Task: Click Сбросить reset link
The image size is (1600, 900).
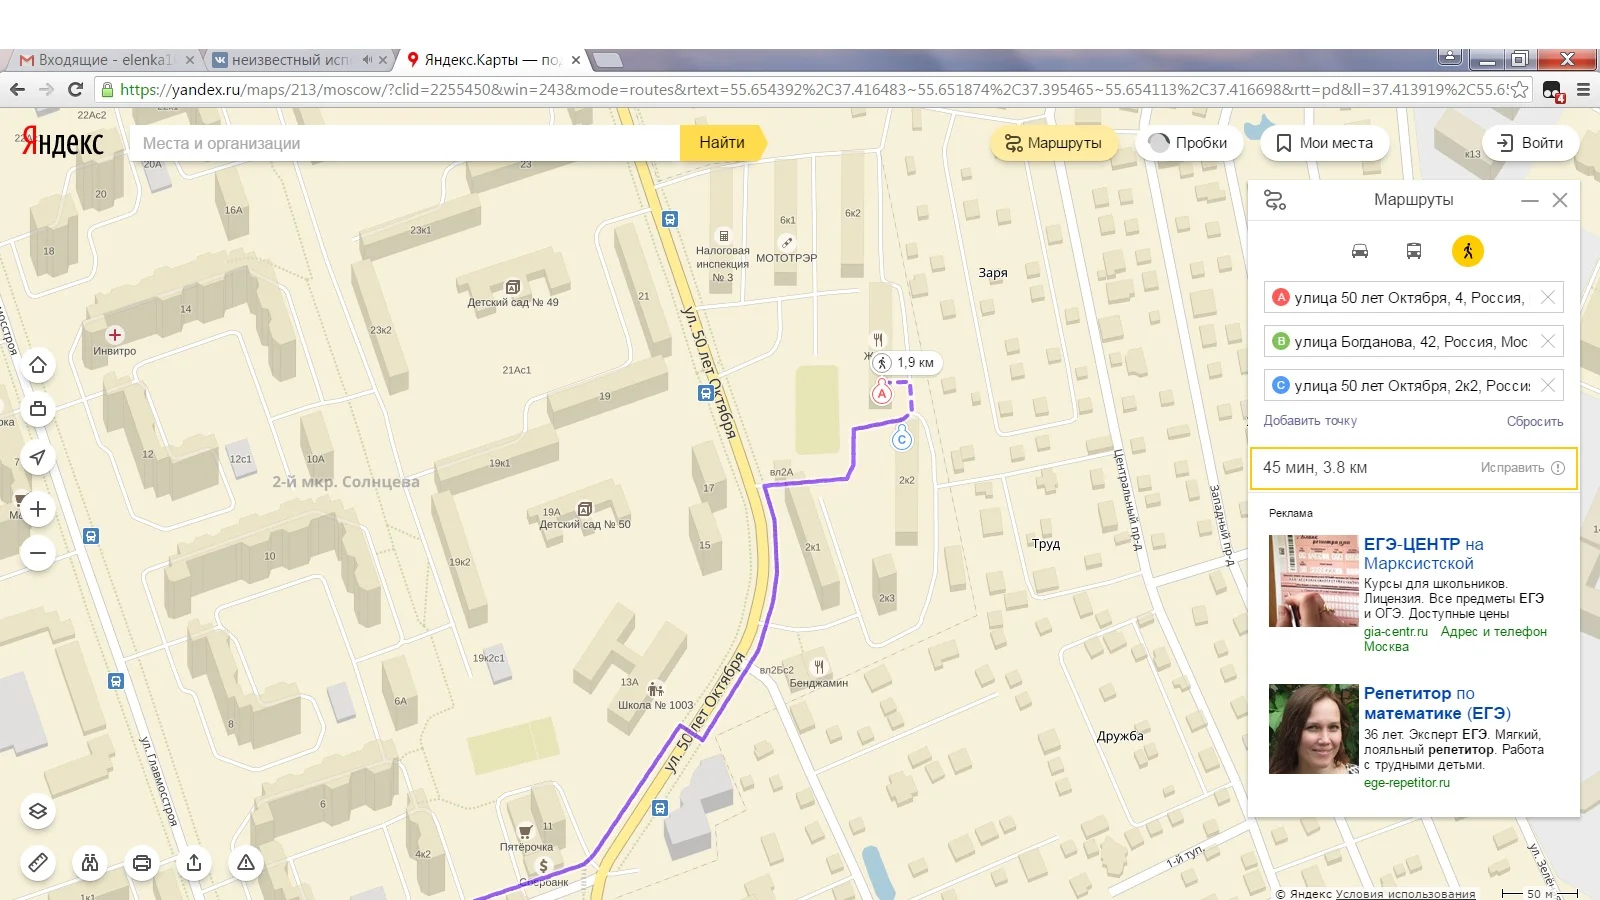Action: [x=1535, y=421]
